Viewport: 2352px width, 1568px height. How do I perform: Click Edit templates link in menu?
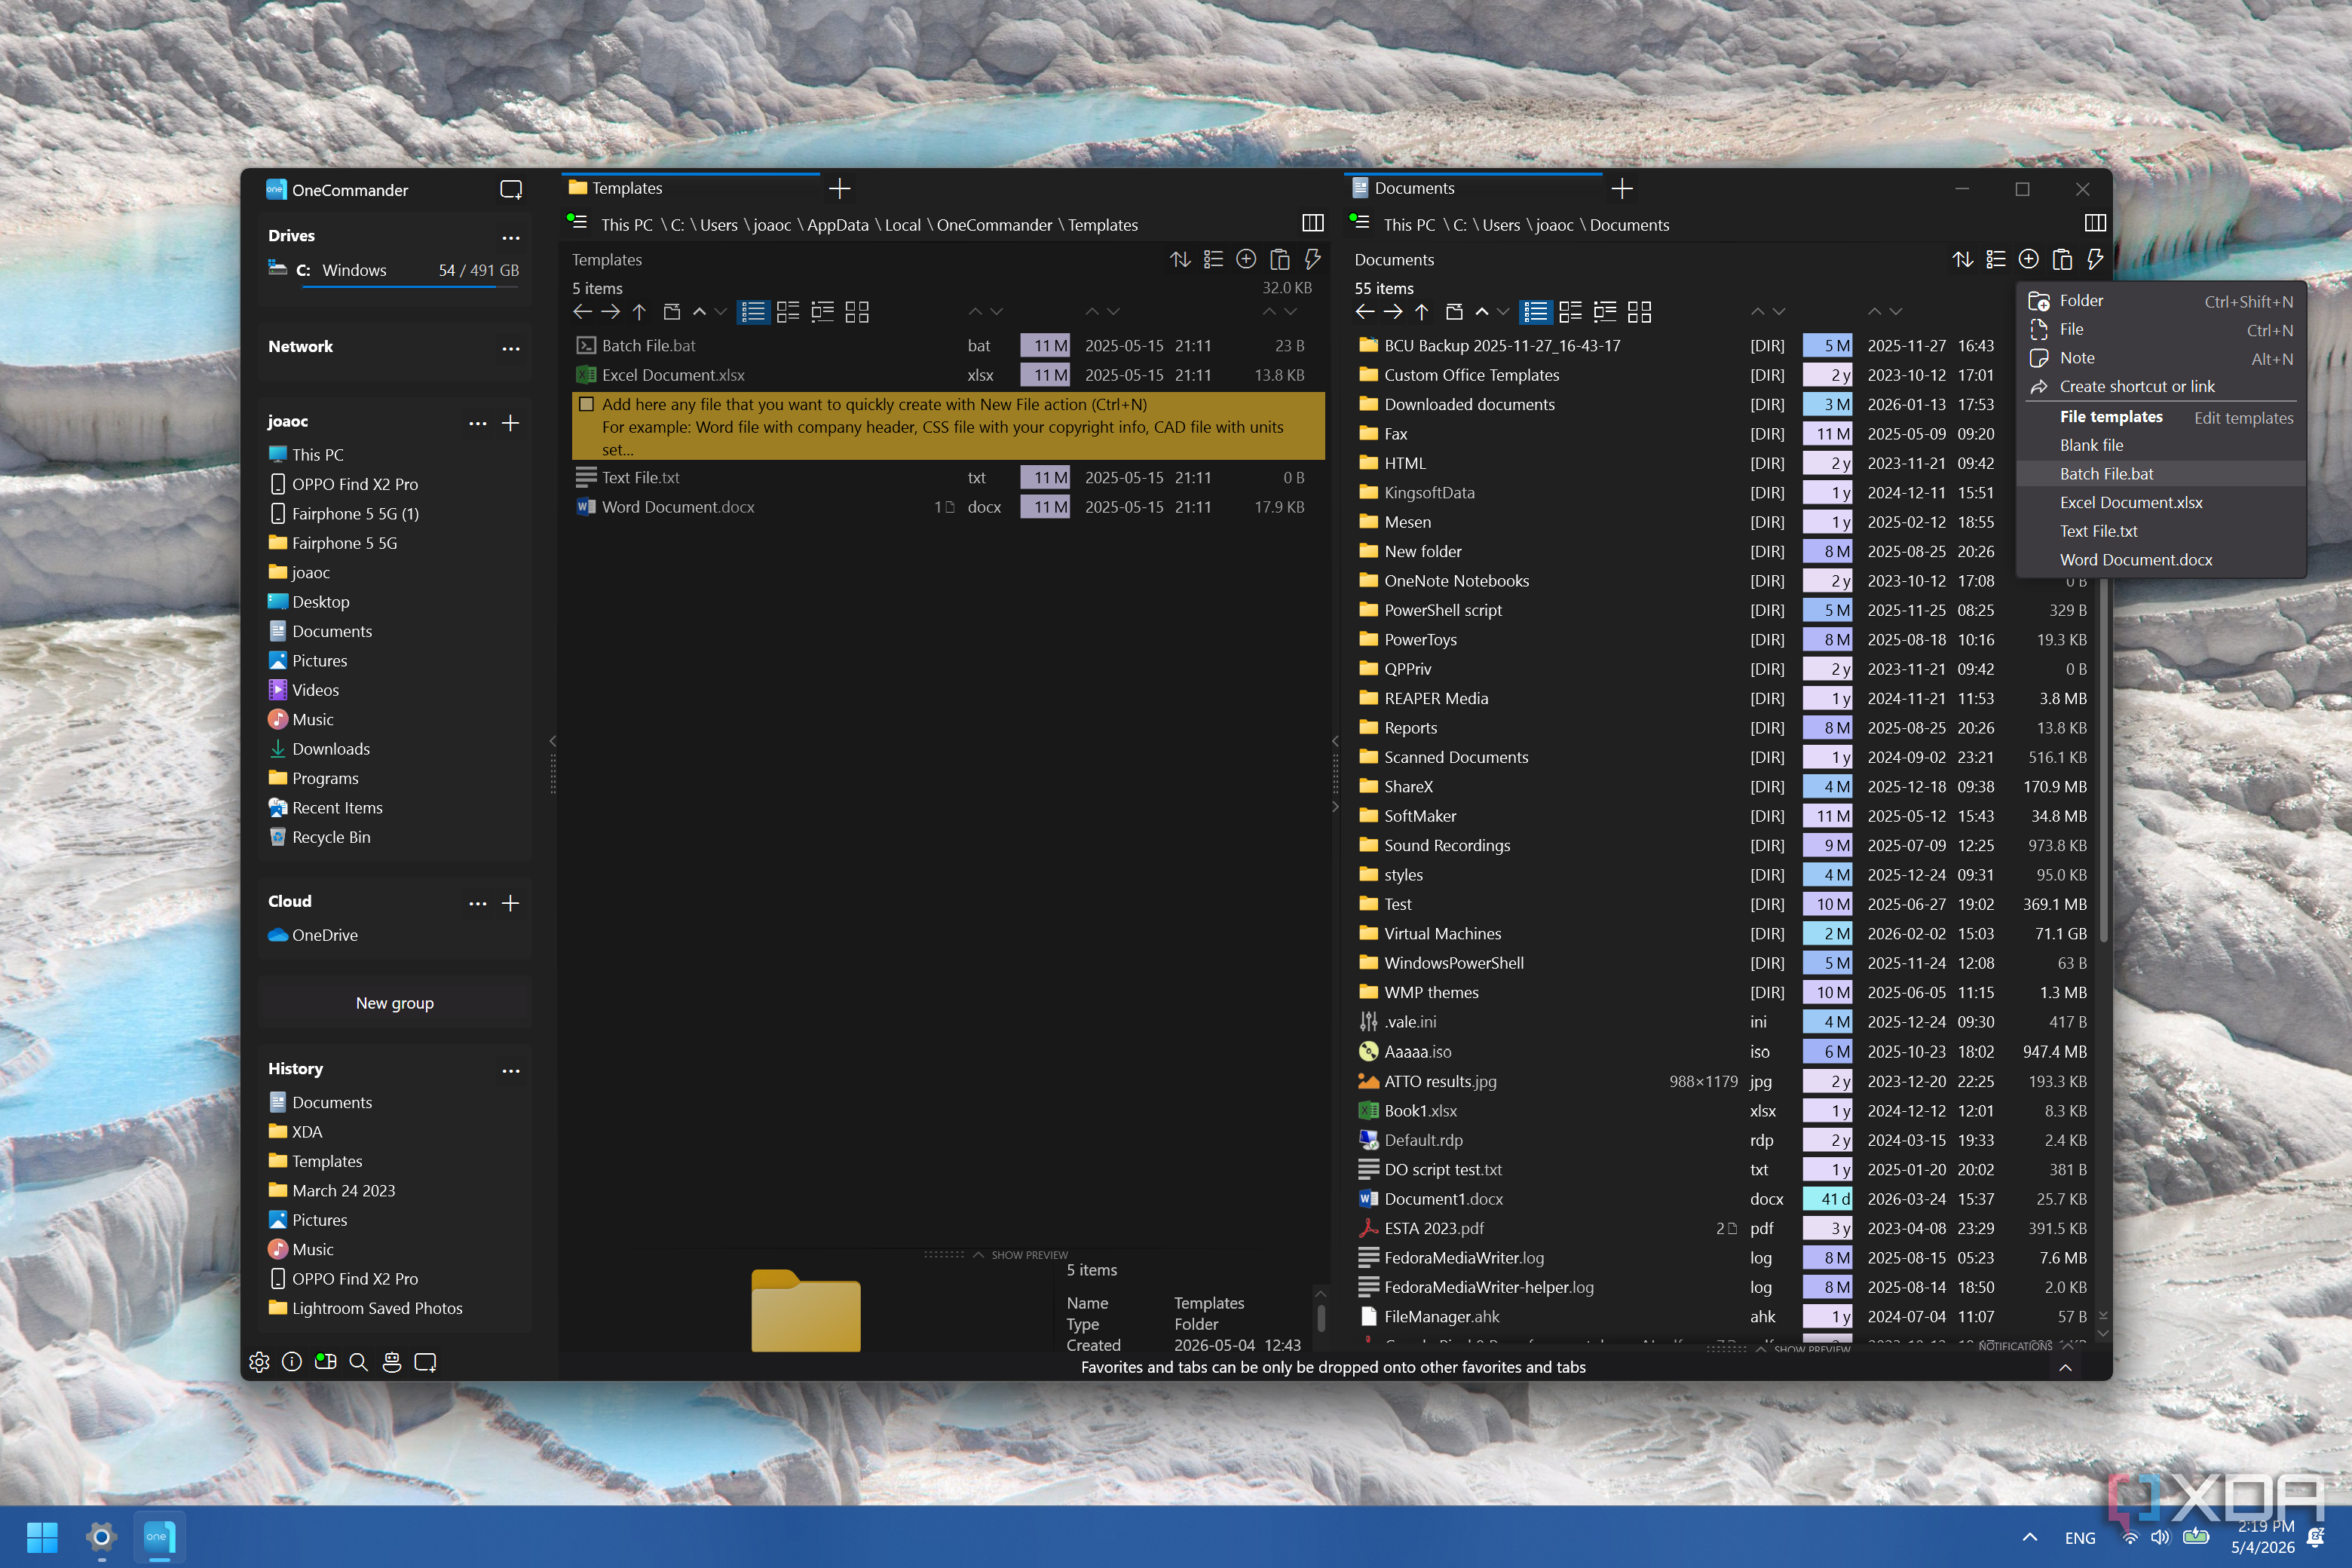(x=2243, y=417)
